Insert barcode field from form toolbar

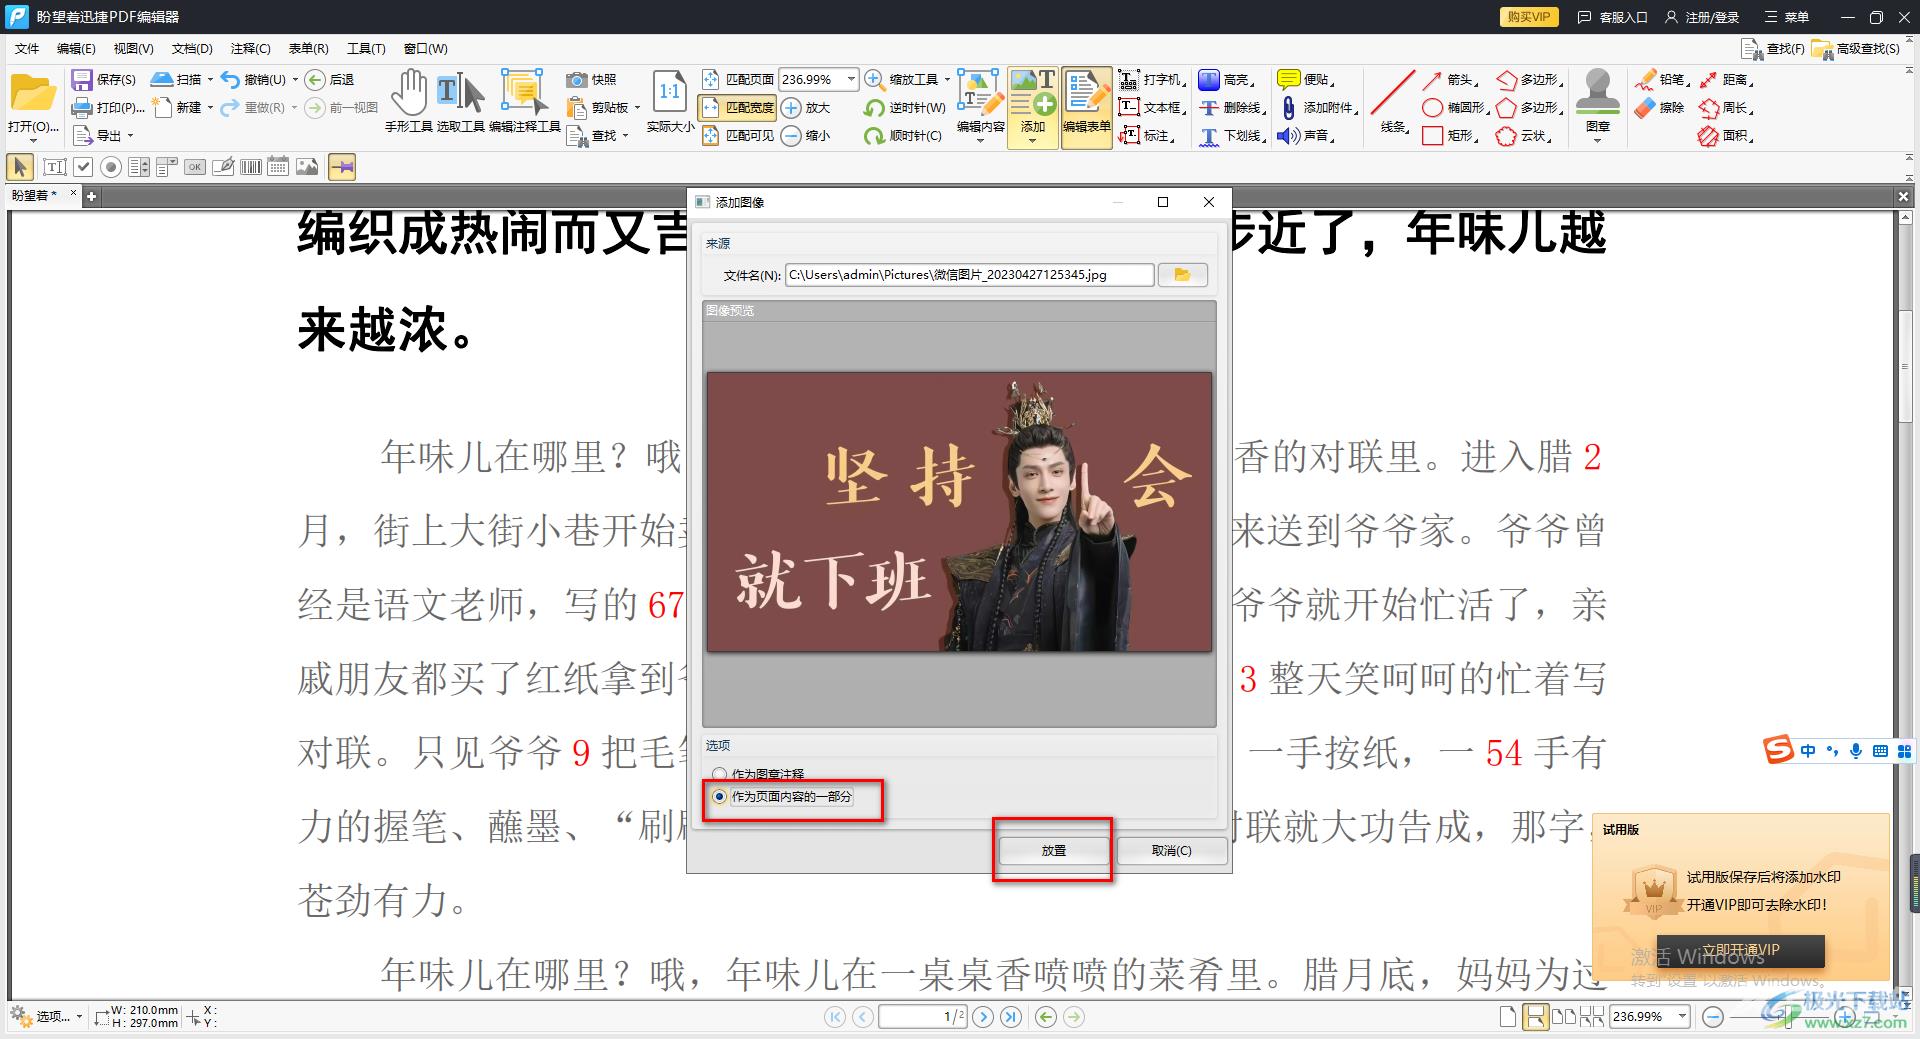point(251,167)
